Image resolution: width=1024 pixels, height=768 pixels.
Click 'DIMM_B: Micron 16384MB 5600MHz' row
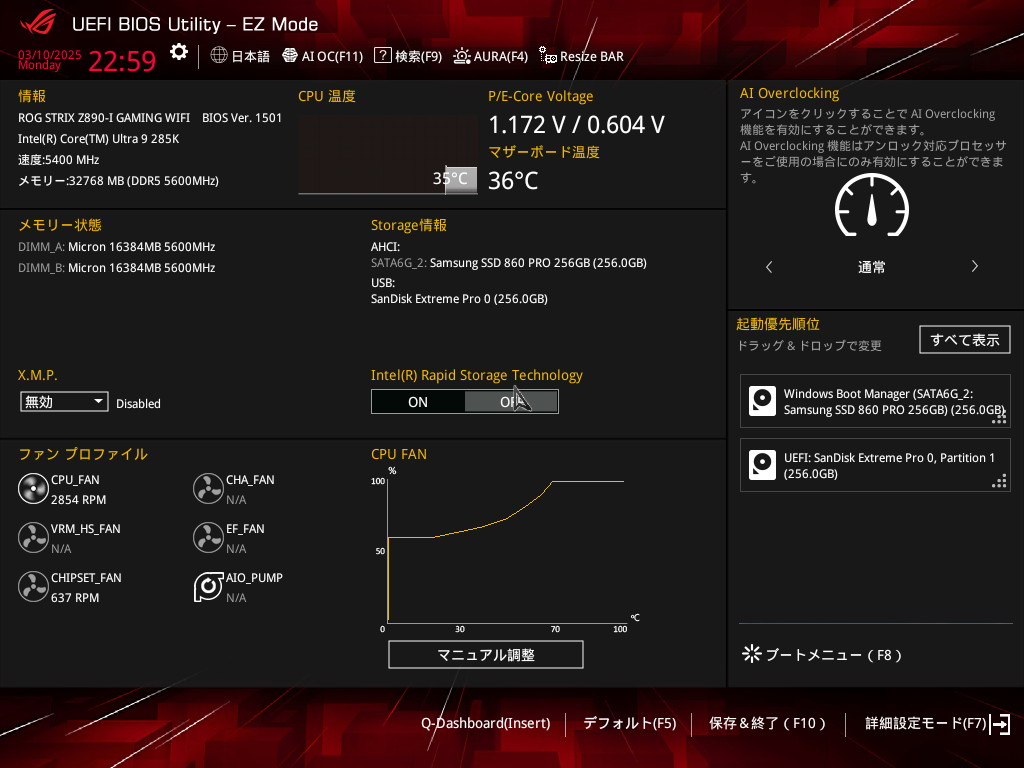pos(116,268)
